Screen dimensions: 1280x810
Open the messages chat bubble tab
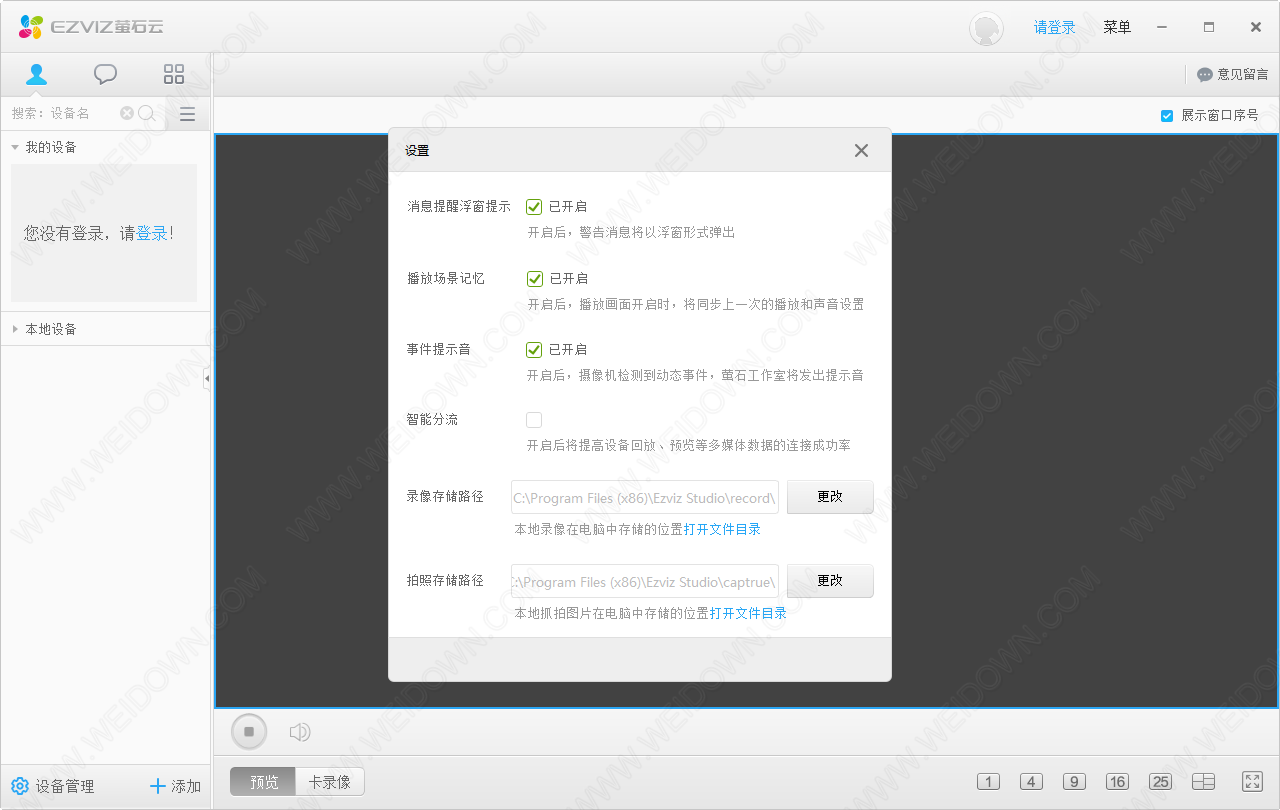point(105,74)
